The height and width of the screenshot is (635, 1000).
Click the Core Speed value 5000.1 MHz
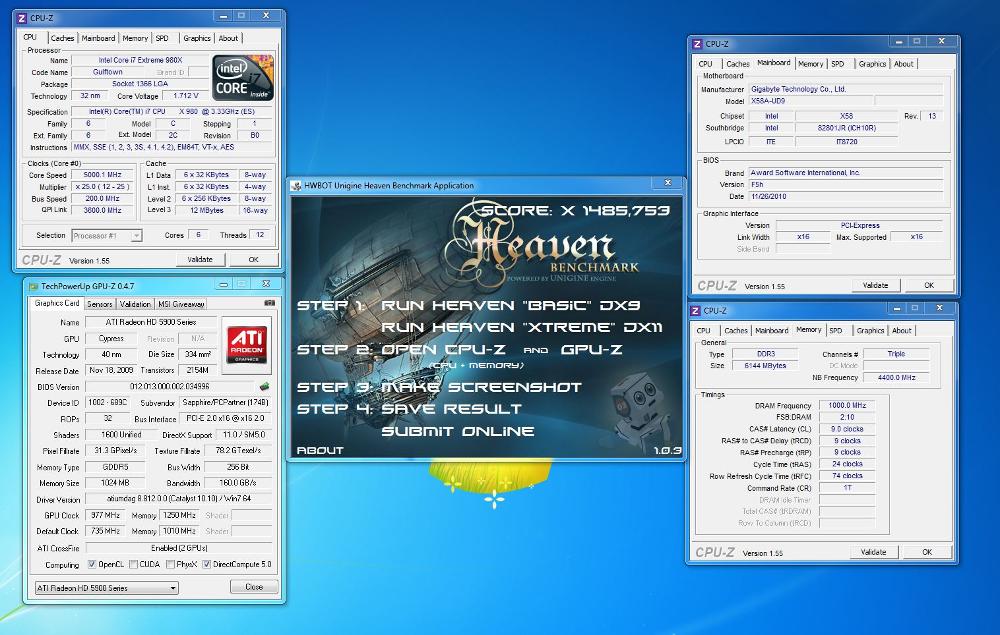(103, 175)
